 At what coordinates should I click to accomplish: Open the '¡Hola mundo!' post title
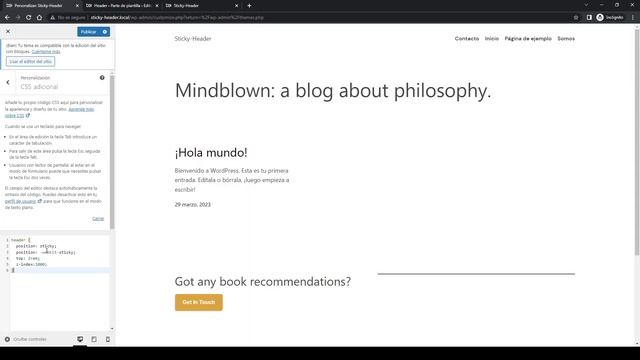click(x=211, y=153)
